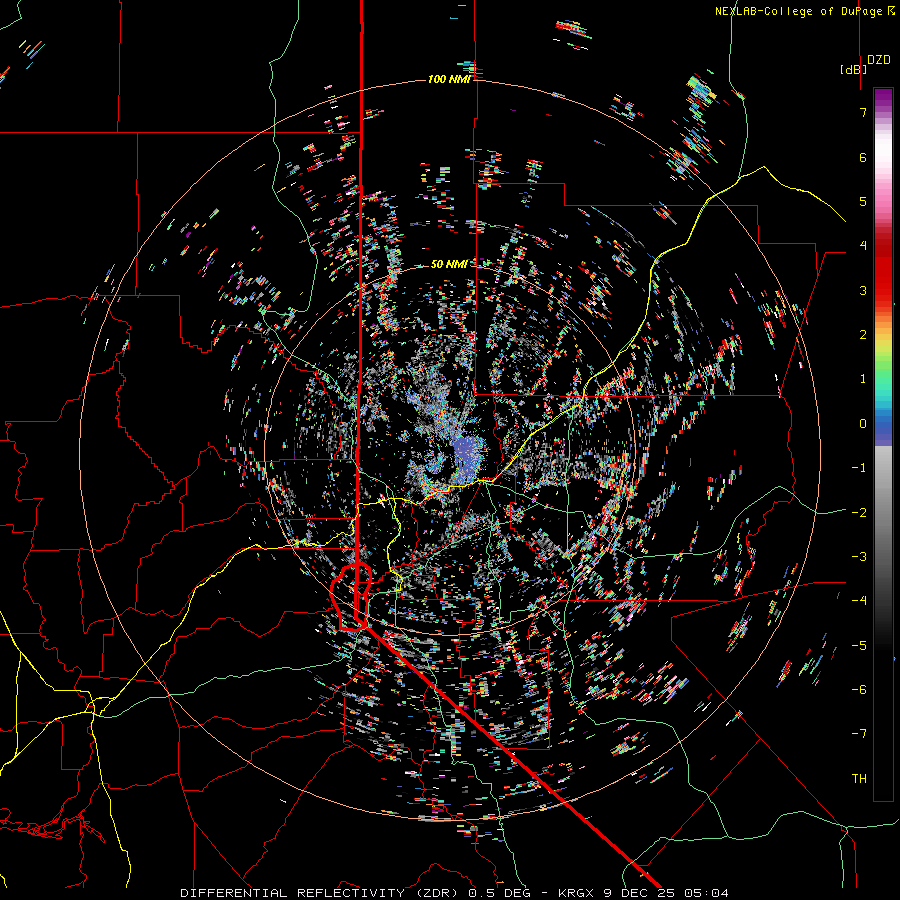Screen dimensions: 900x900
Task: Click the 6 value on the dB scale
Action: [863, 157]
